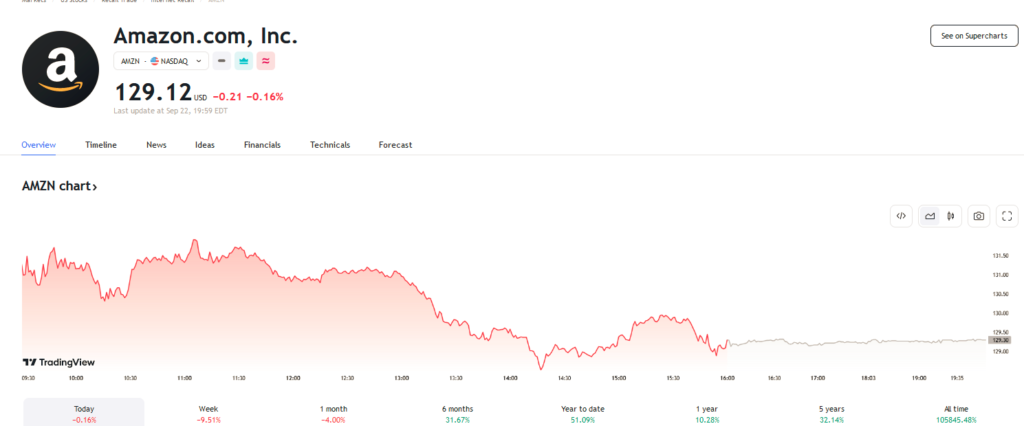Click the 130.00 price axis label
The image size is (1024, 426).
1000,314
